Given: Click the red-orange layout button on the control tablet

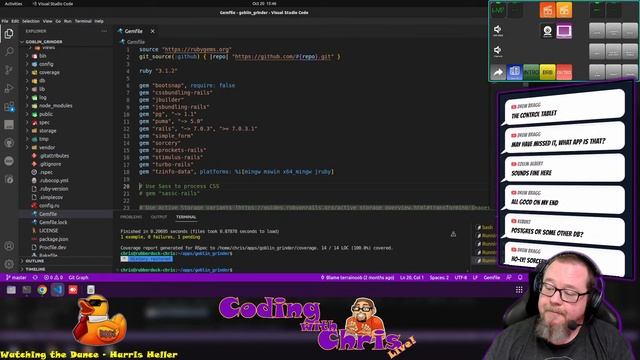Looking at the screenshot, I should tap(547, 10).
